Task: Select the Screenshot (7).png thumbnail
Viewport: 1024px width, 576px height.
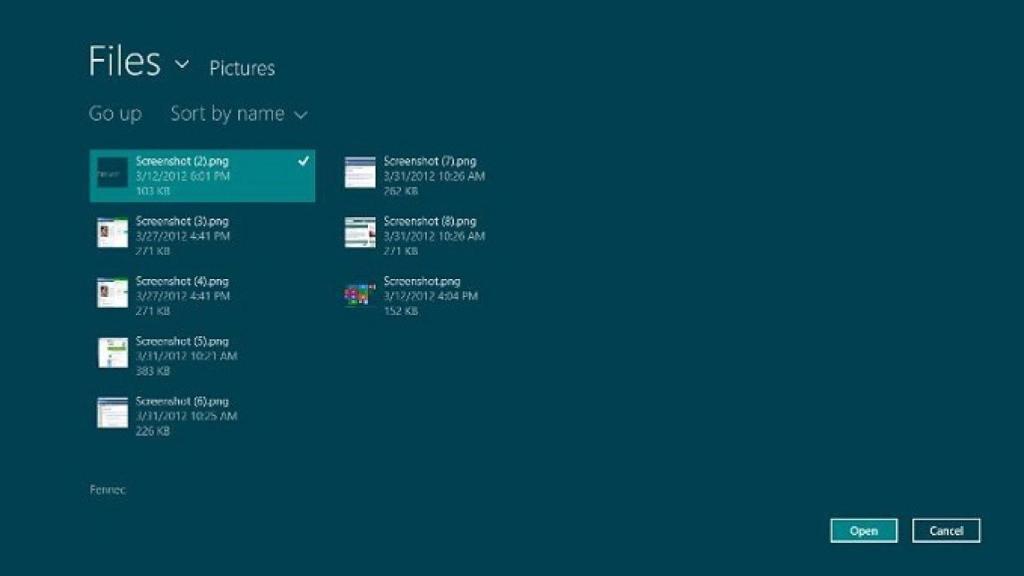Action: [360, 173]
